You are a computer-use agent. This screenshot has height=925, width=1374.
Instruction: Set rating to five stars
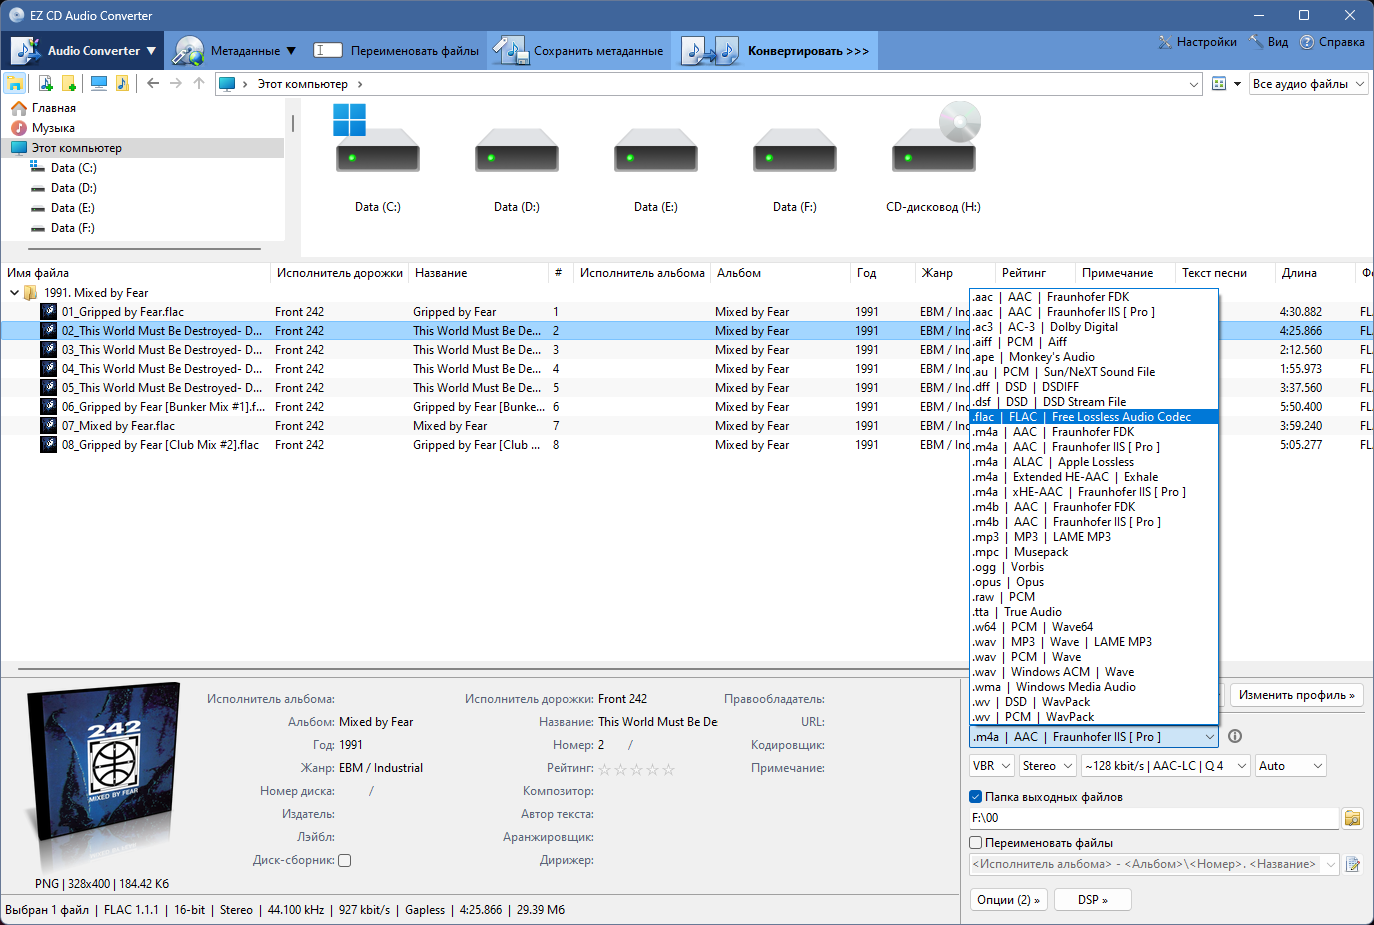tap(669, 769)
